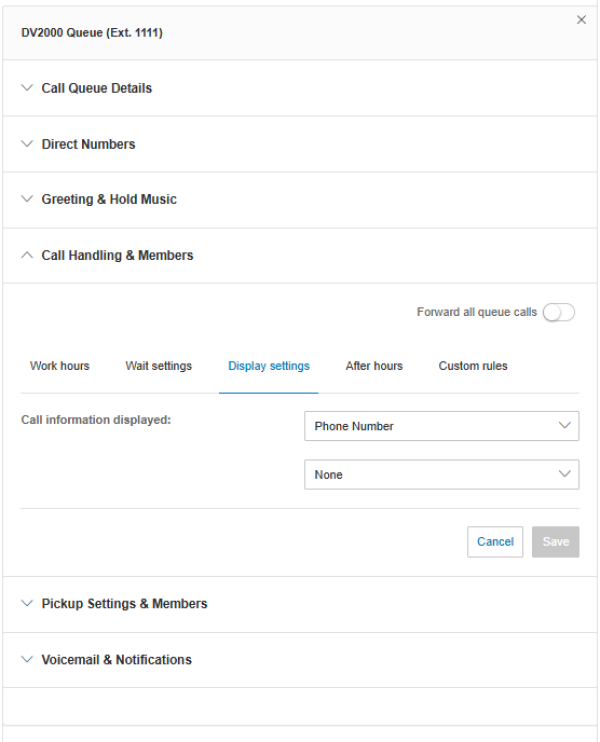
Task: Close the DV2000 Queue panel
Action: point(581,20)
